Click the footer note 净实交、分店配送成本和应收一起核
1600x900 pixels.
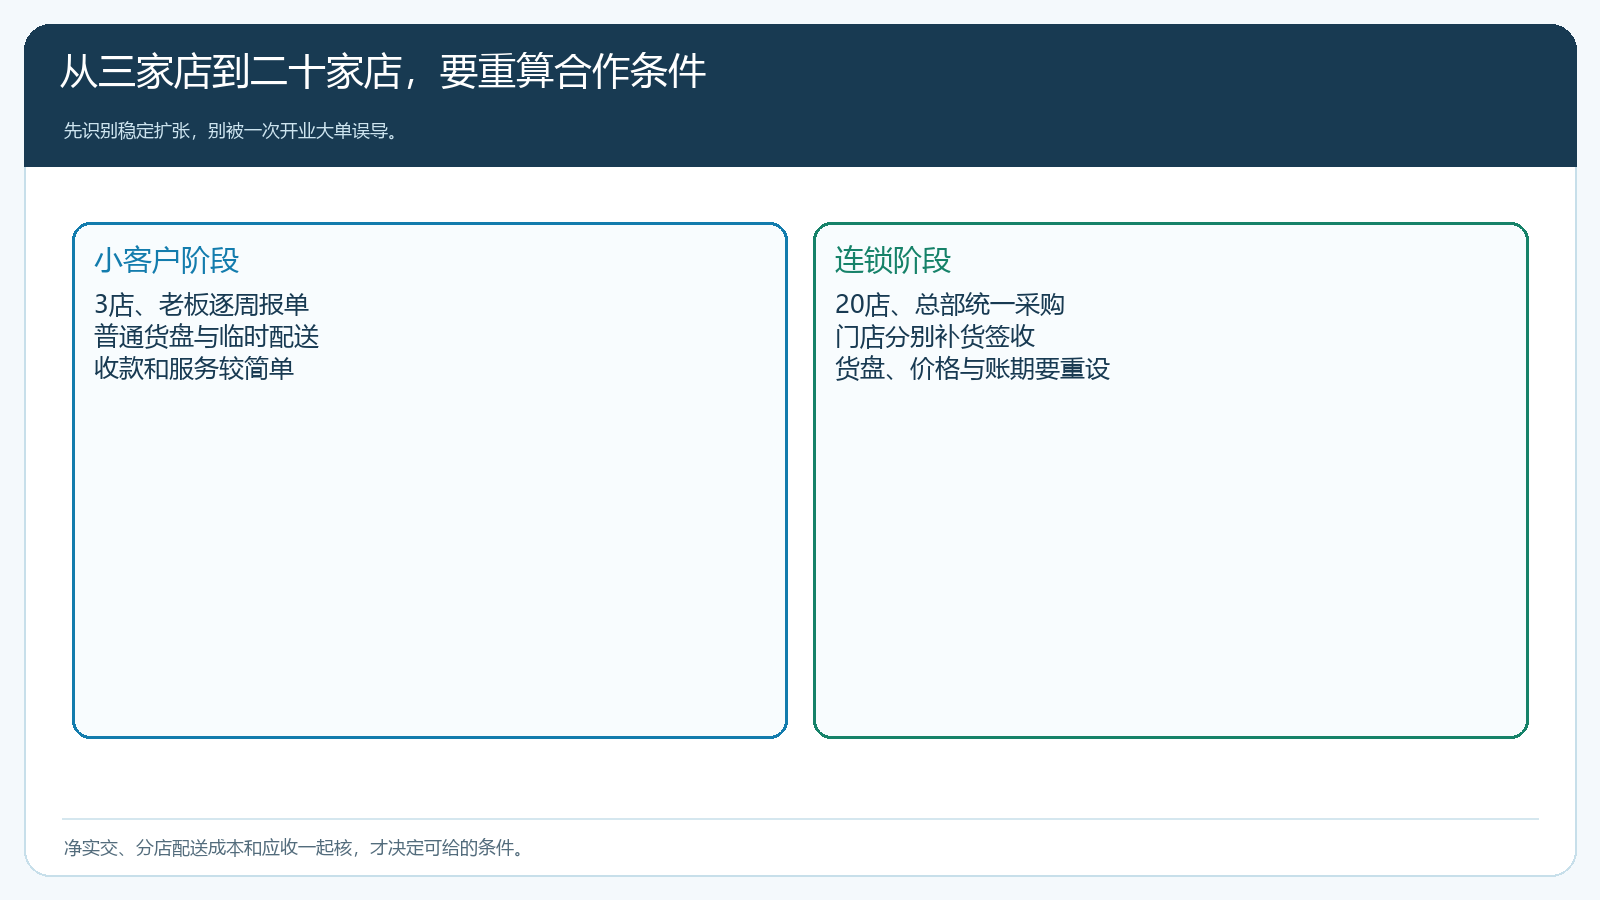pos(208,848)
